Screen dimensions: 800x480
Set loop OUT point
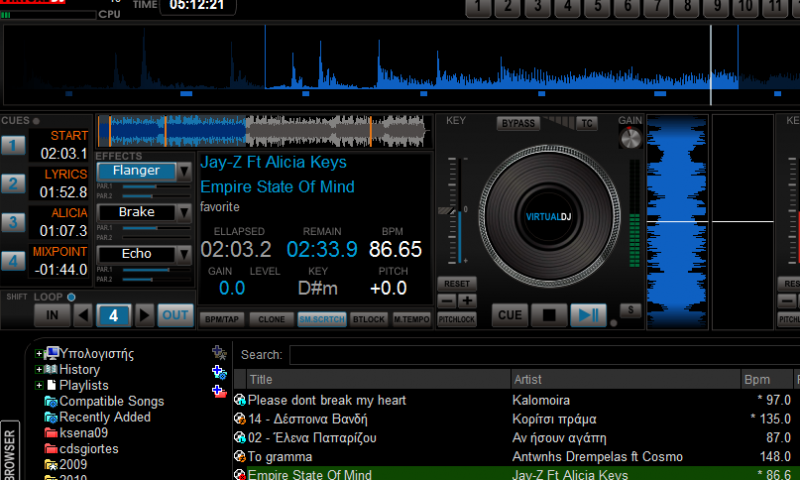[x=176, y=315]
